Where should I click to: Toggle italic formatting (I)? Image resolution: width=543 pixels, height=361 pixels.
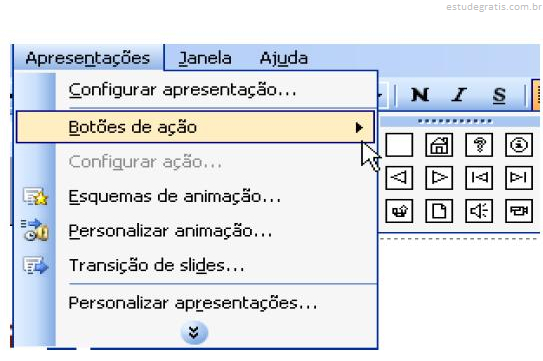coord(460,95)
